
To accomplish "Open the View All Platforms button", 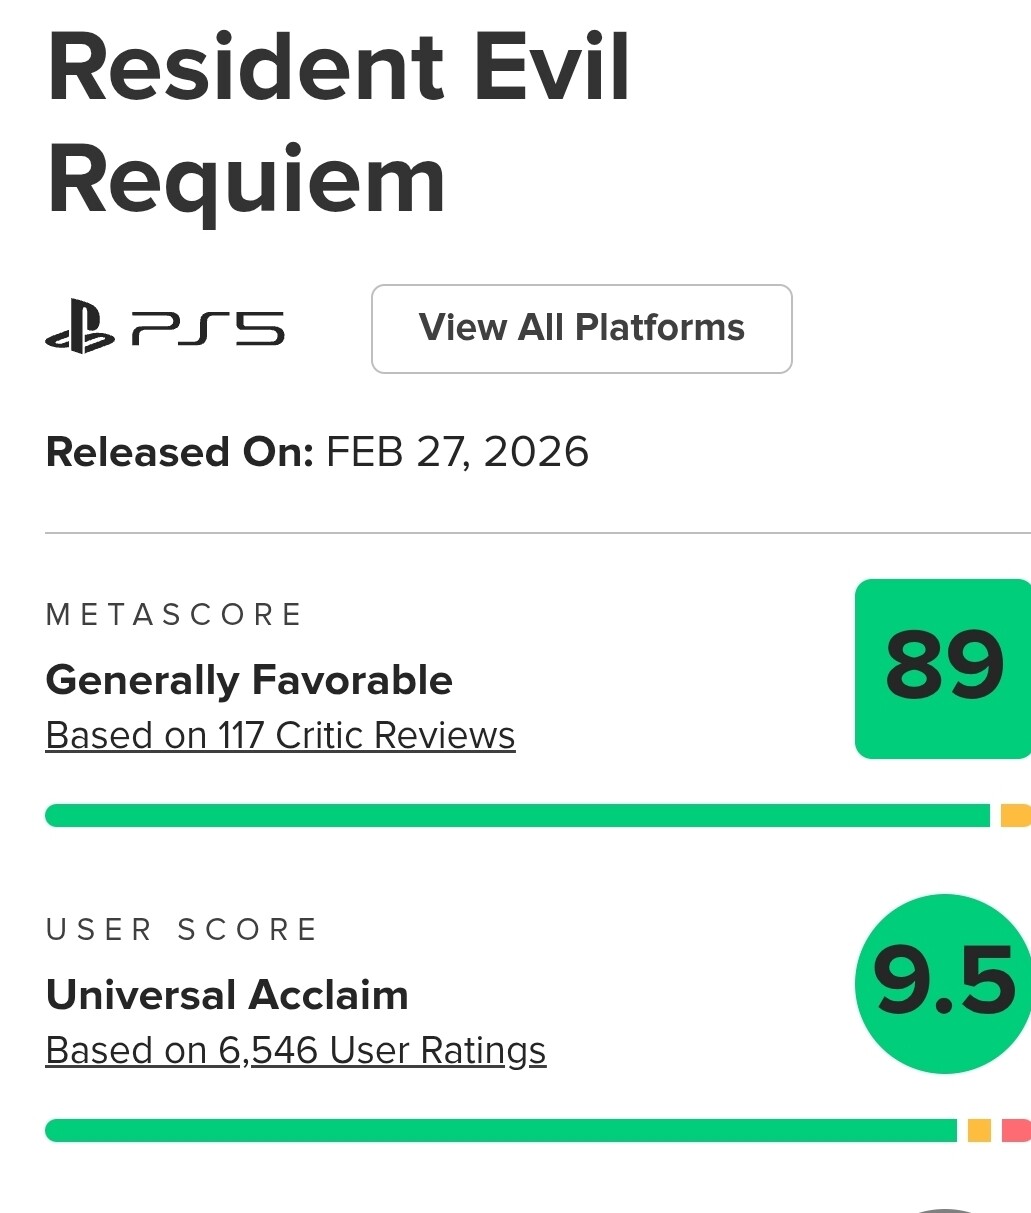I will click(x=581, y=329).
